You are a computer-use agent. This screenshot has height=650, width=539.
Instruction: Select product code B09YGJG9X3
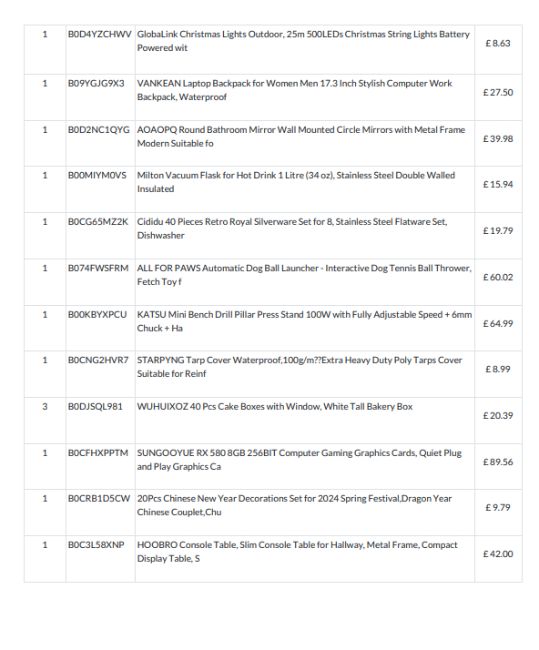pos(96,83)
